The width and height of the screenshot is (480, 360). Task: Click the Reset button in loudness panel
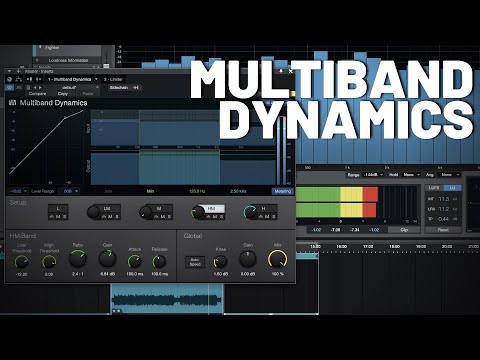(x=443, y=230)
